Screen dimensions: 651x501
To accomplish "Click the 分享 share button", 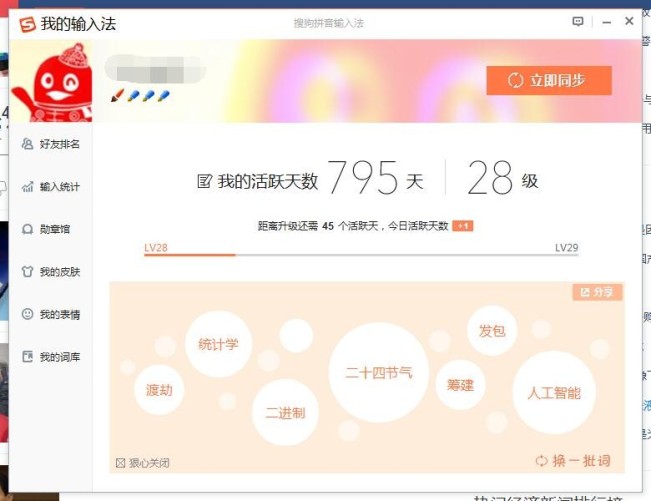I will (x=597, y=292).
